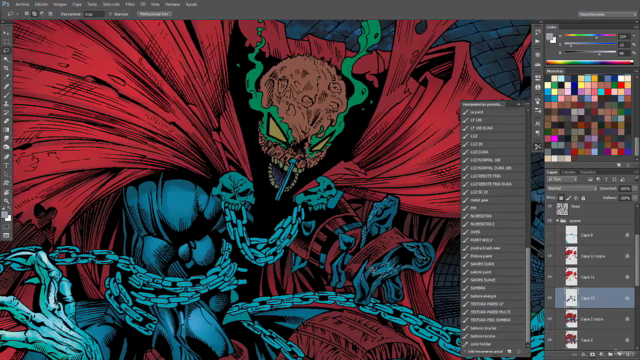This screenshot has height=360, width=640.
Task: Select LUZ DURA tool preset
Action: click(493, 152)
